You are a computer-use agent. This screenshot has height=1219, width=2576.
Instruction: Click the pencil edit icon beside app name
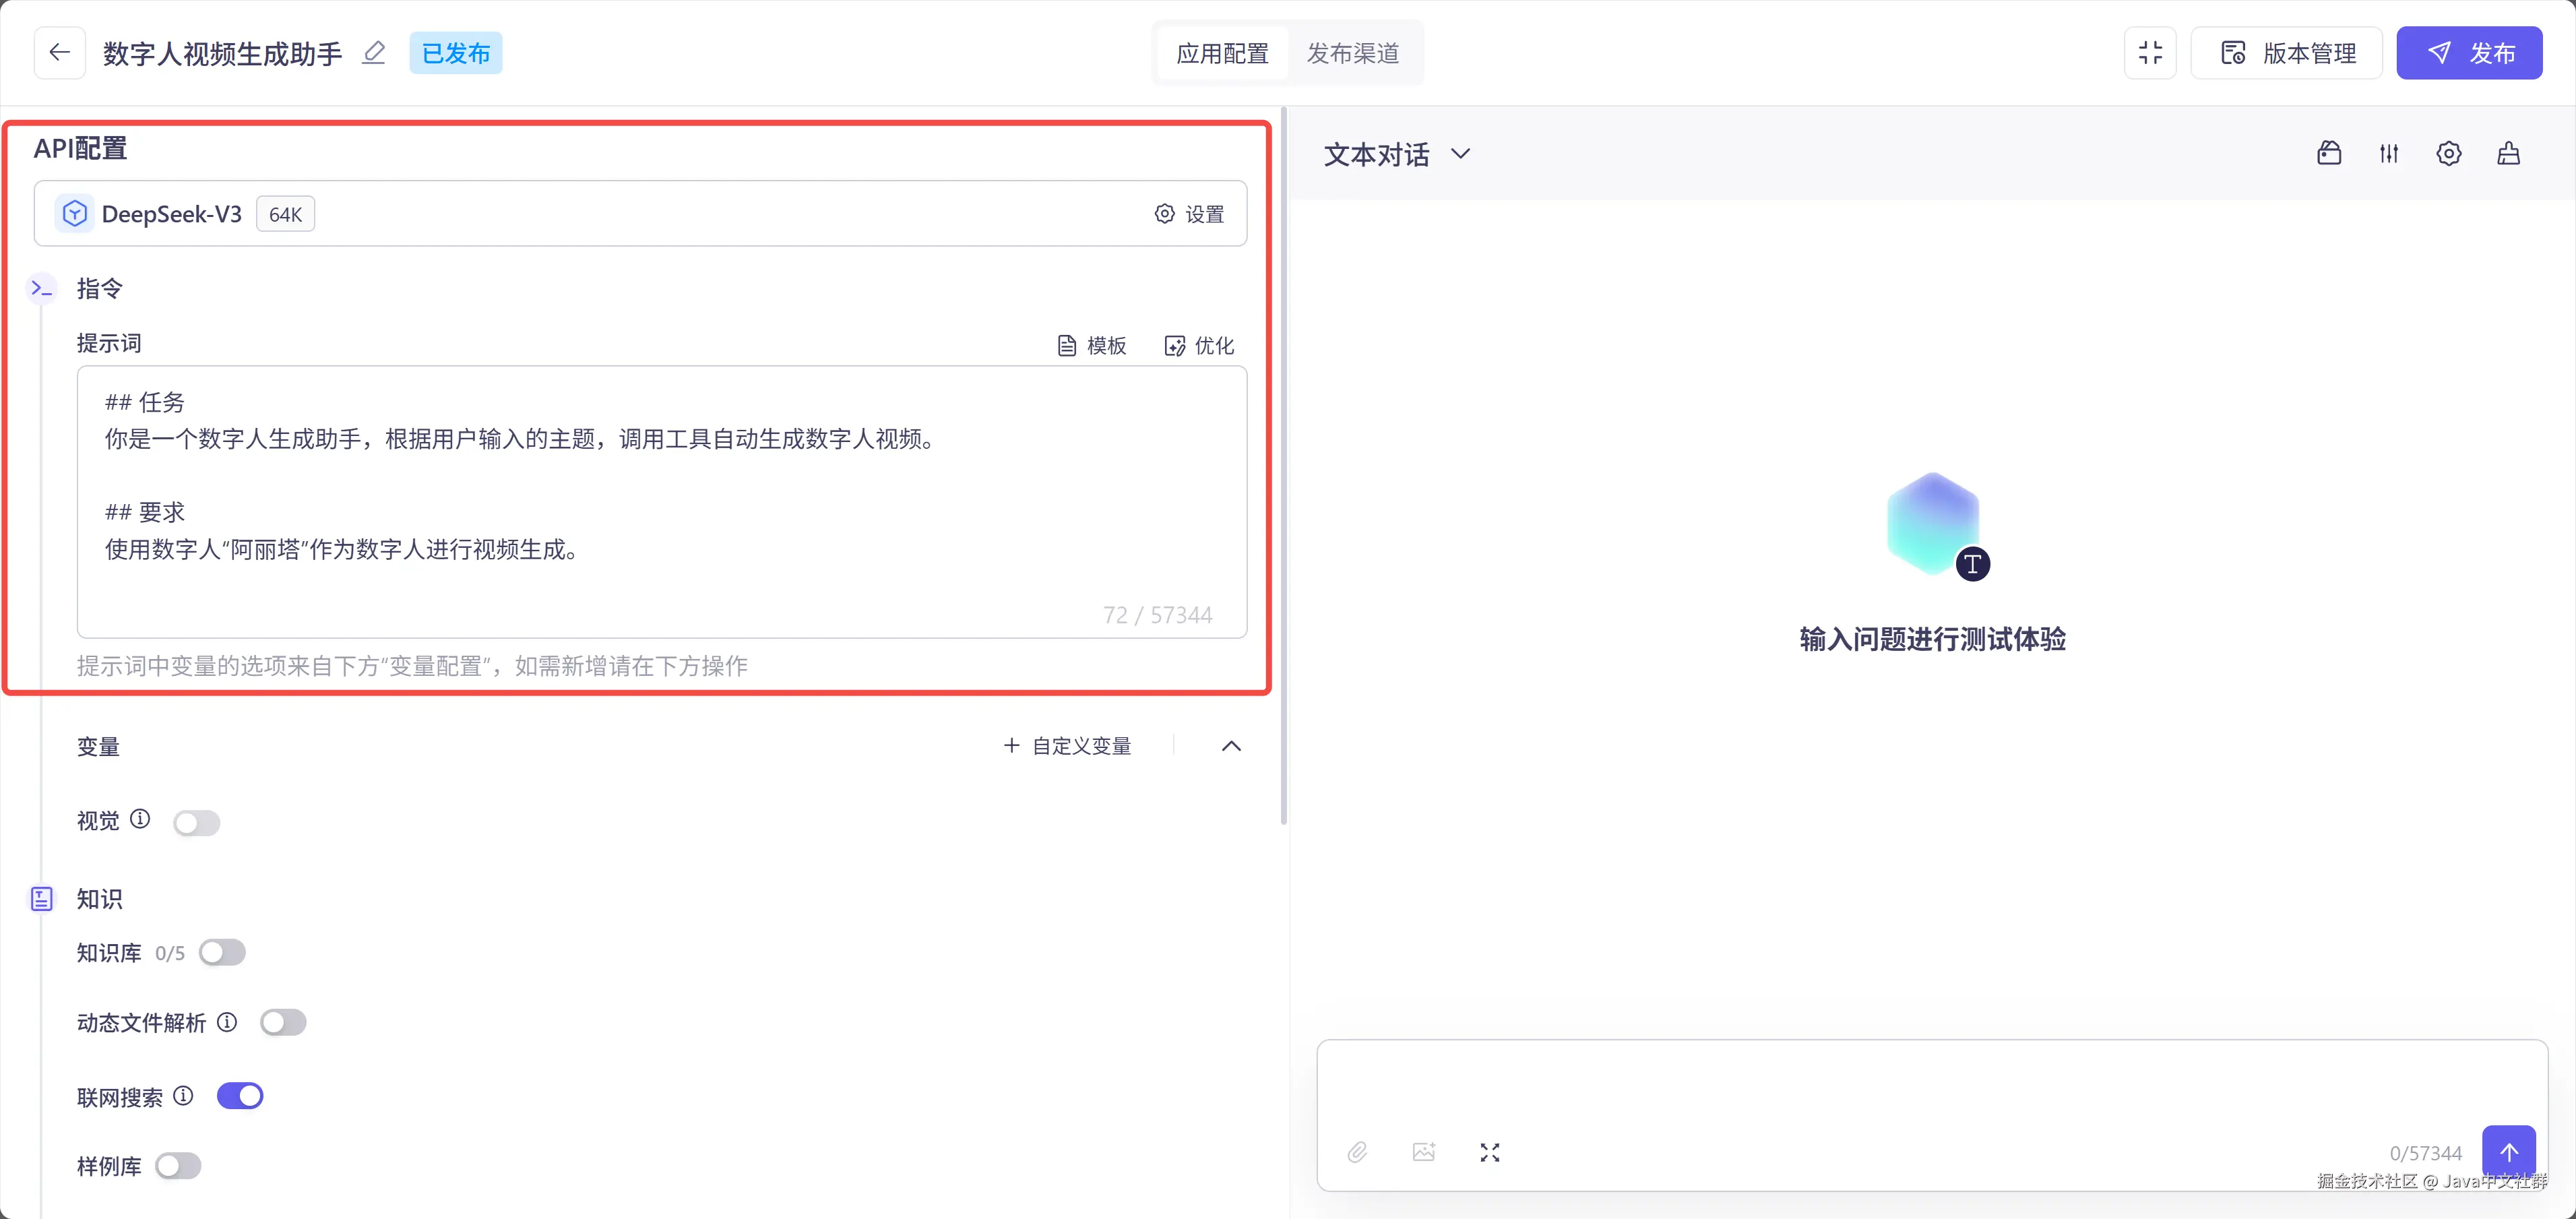[x=373, y=53]
